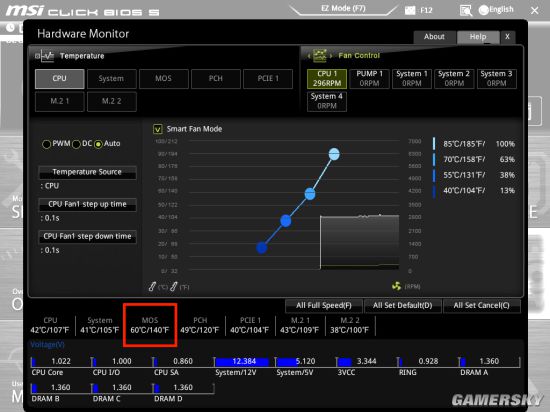Select the System 3 fan header
The image size is (550, 412).
pyautogui.click(x=496, y=79)
